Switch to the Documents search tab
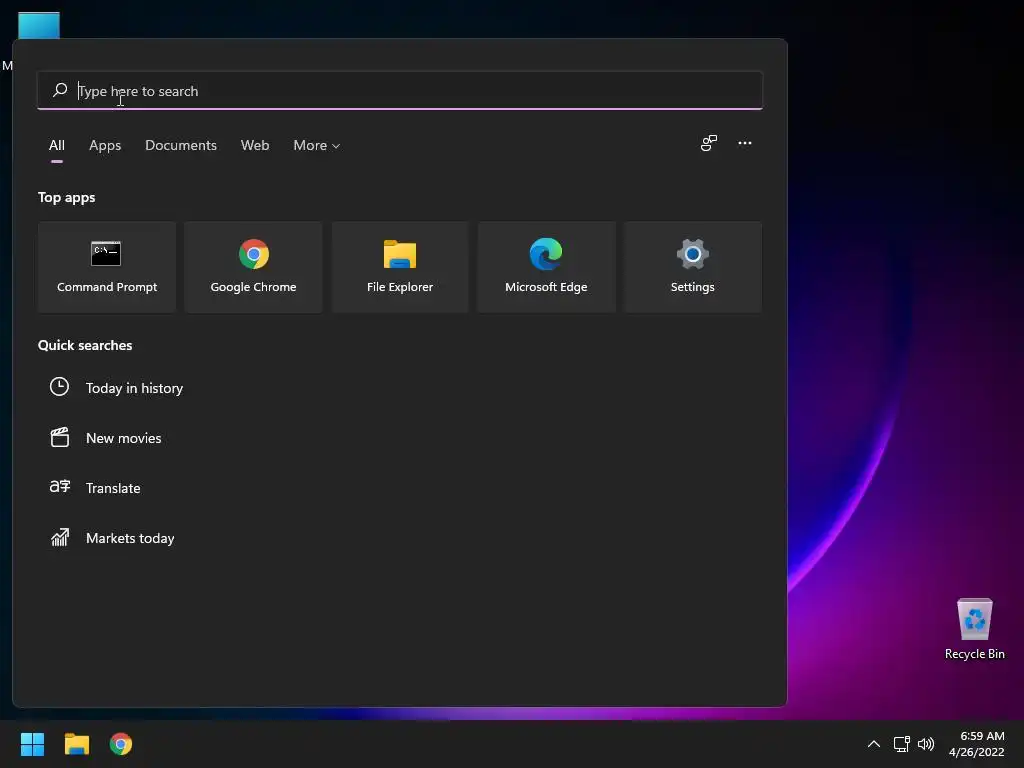Viewport: 1024px width, 768px height. (x=181, y=145)
